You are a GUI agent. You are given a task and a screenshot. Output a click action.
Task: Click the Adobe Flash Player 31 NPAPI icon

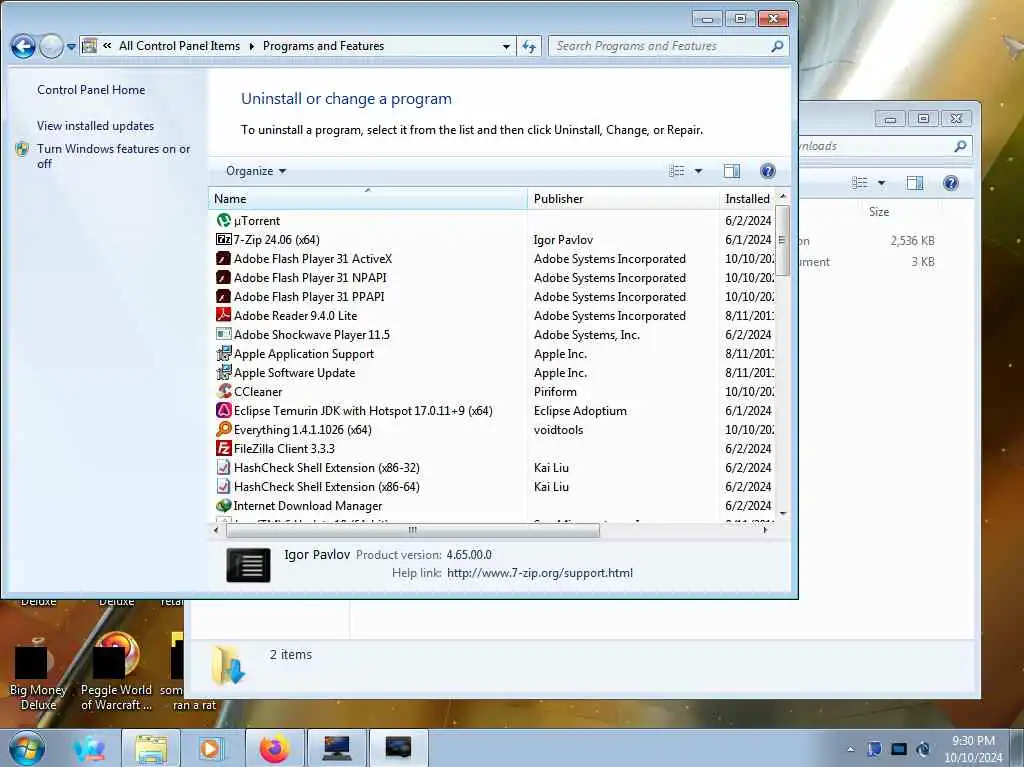[223, 278]
